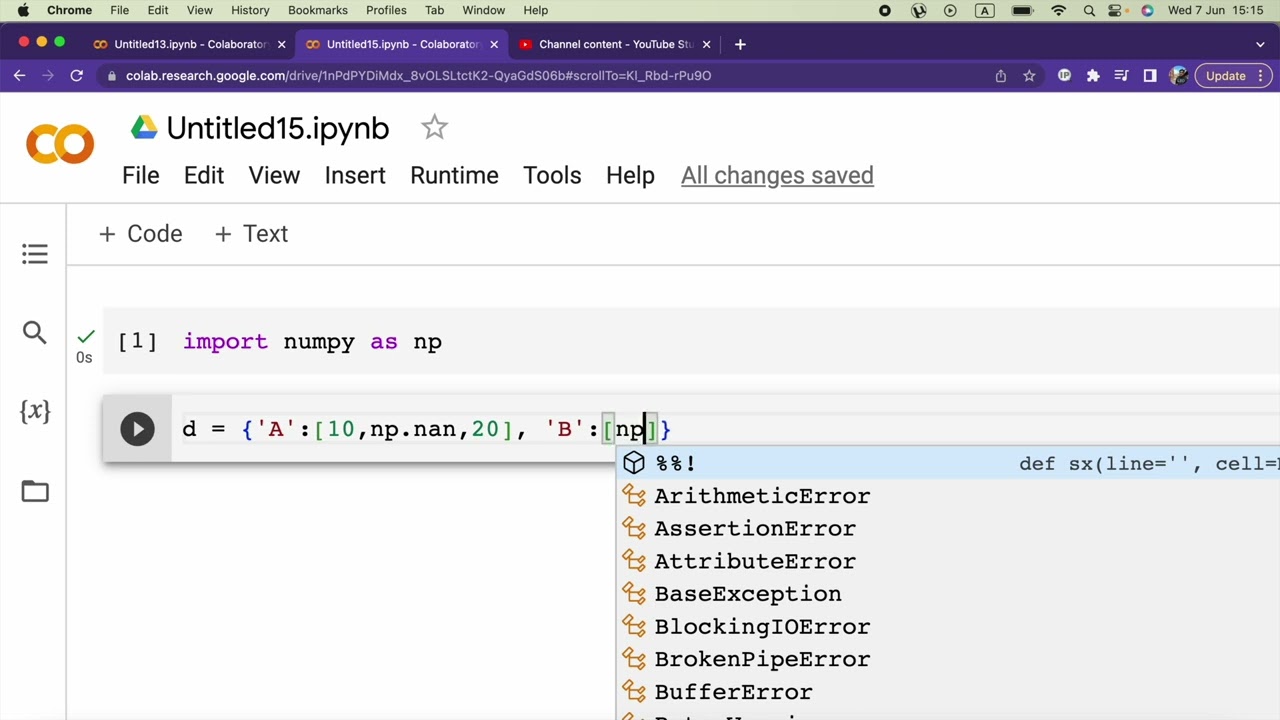Open Chrome media control icon
1280x720 pixels.
point(1122,76)
